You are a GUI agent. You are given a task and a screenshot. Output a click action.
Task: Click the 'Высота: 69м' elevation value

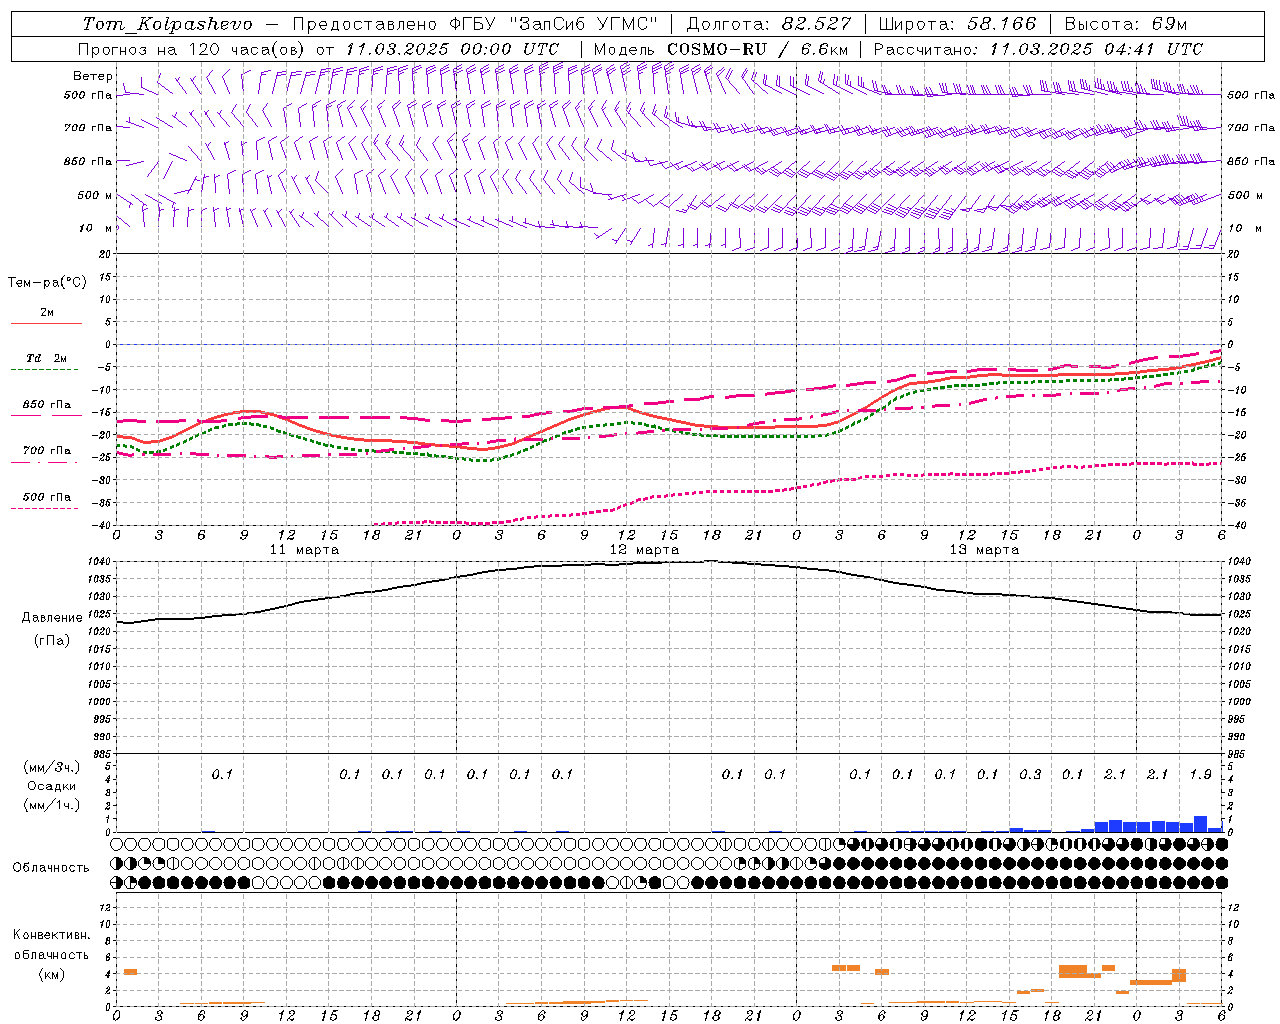(1126, 24)
